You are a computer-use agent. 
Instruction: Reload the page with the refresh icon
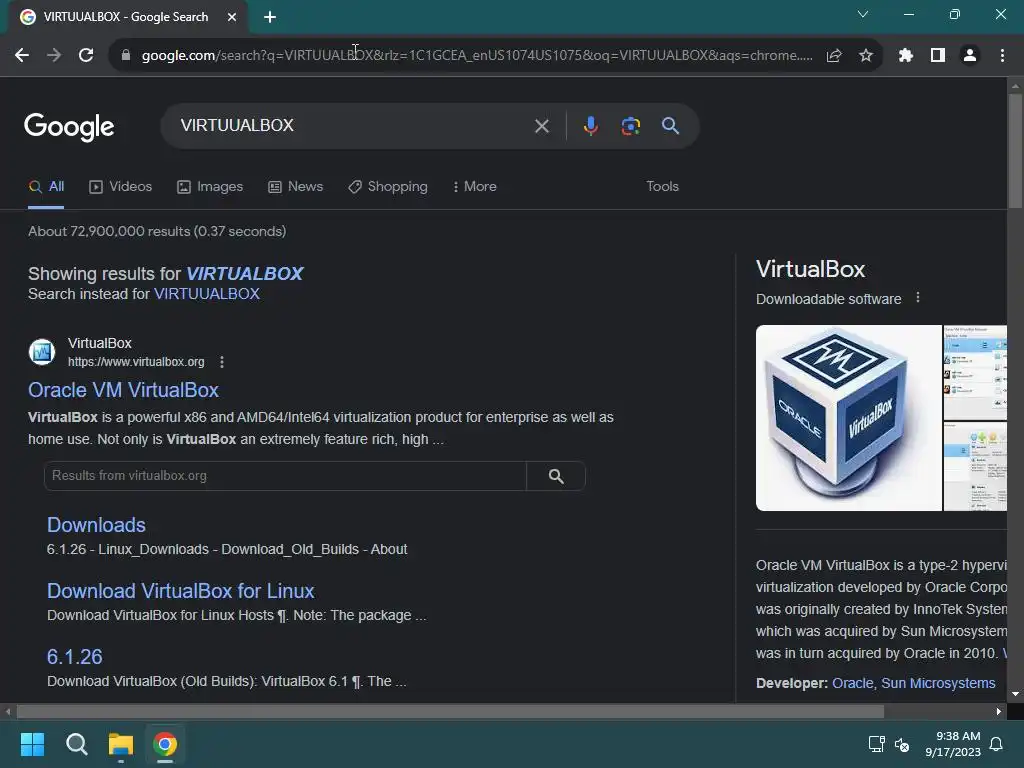coord(86,56)
